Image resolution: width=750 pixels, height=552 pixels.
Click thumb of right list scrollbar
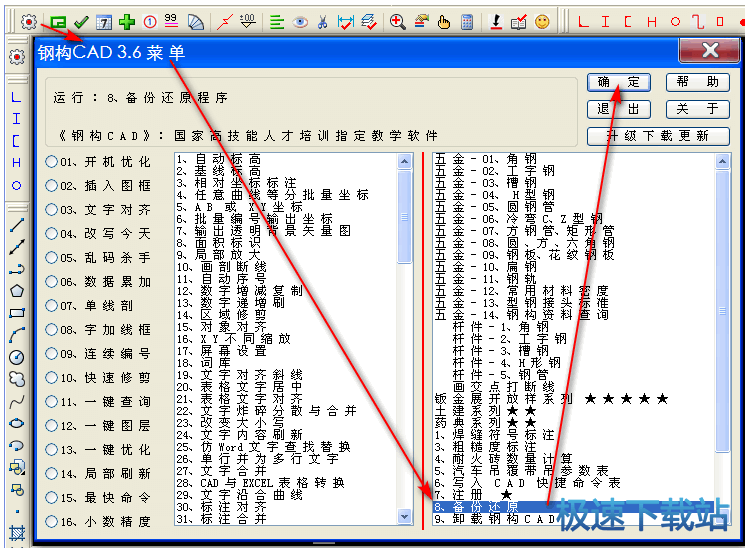pos(722,311)
